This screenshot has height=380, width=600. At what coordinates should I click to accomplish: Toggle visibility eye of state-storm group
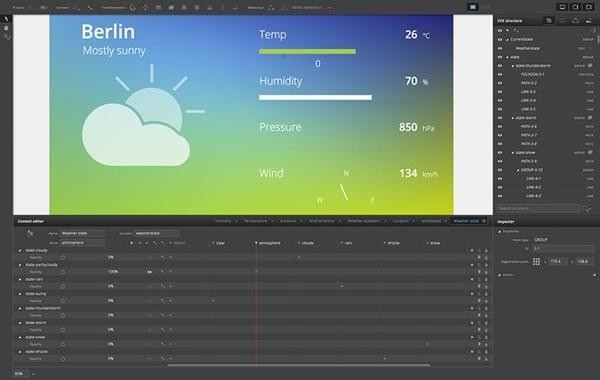(500, 118)
